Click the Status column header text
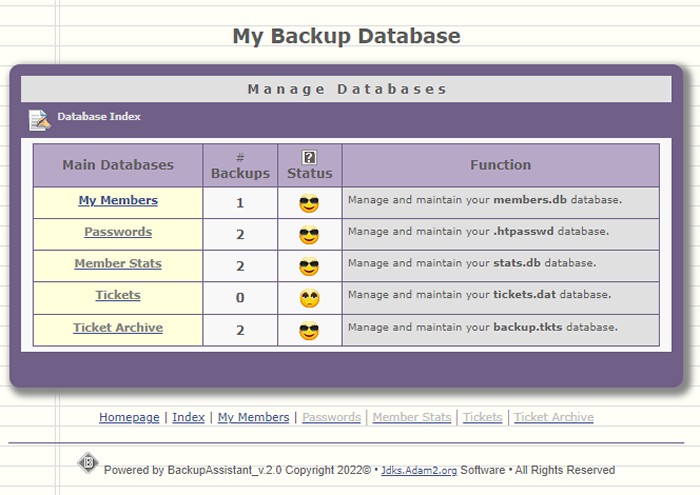The image size is (700, 495). point(309,173)
